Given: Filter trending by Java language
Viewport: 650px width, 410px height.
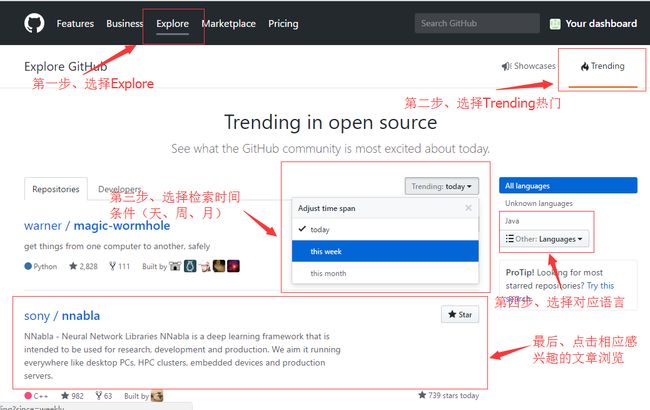Looking at the screenshot, I should (512, 221).
